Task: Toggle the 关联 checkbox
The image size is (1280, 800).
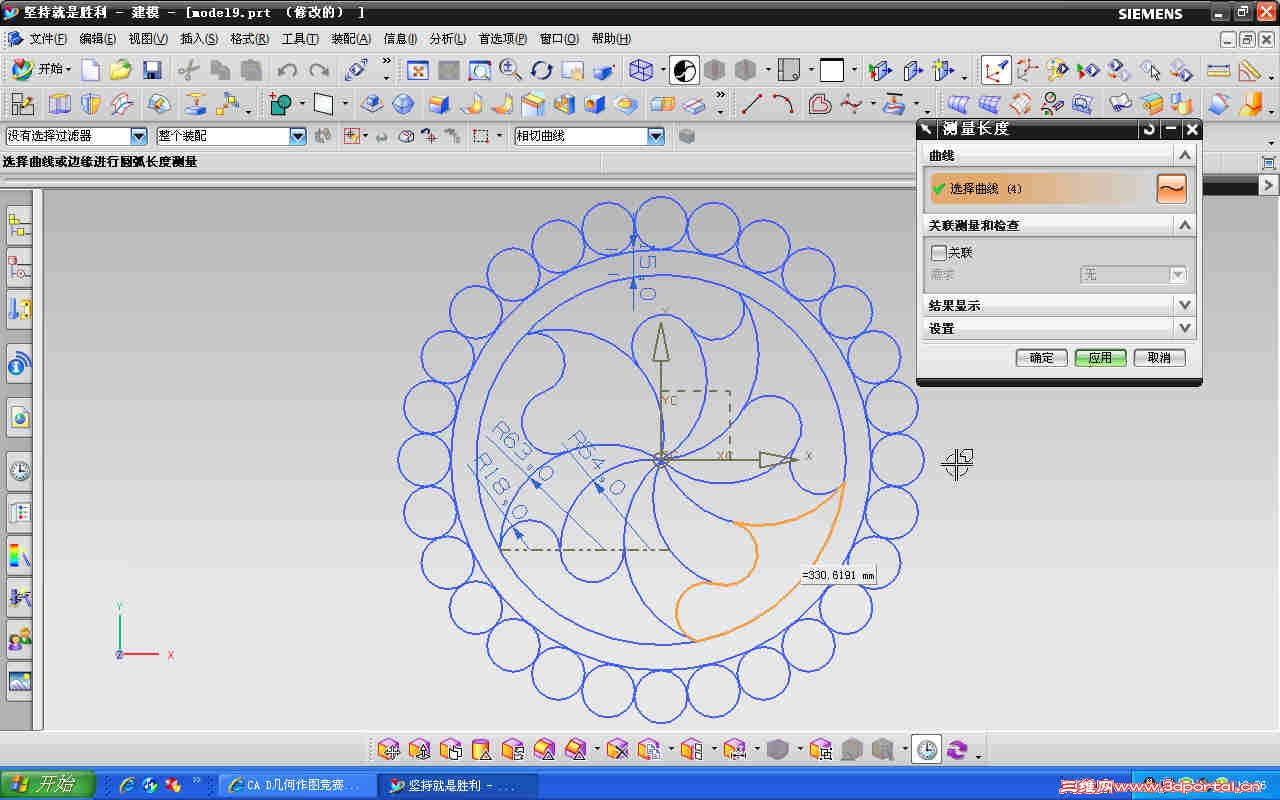Action: point(938,253)
